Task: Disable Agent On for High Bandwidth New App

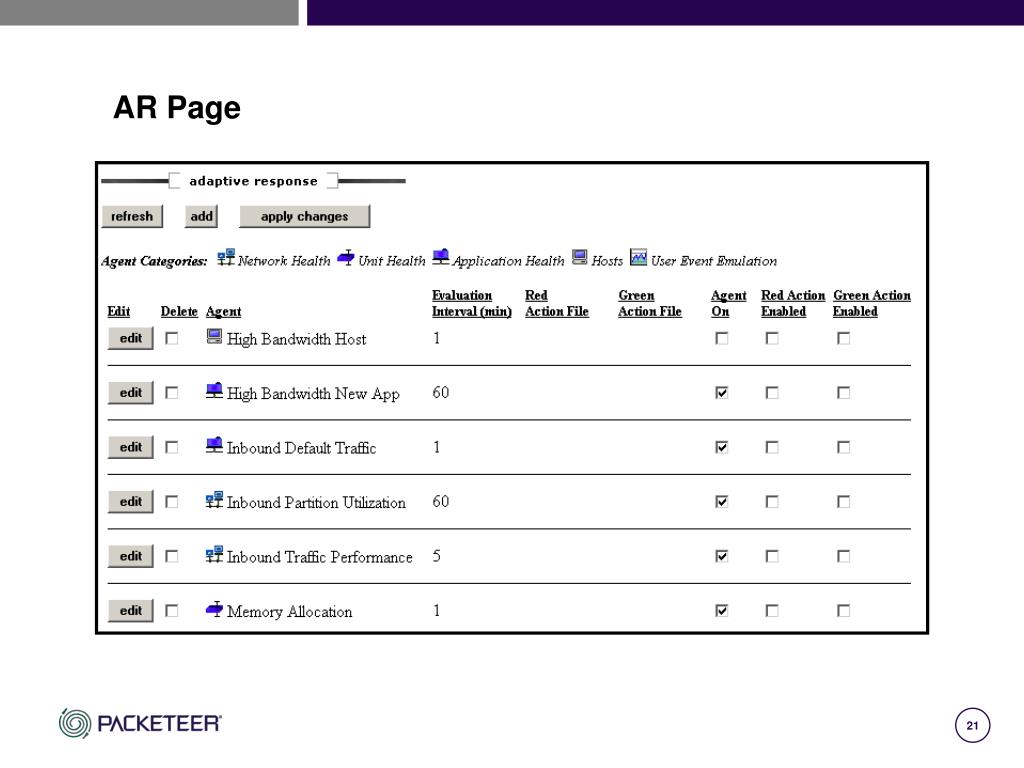Action: (x=722, y=392)
